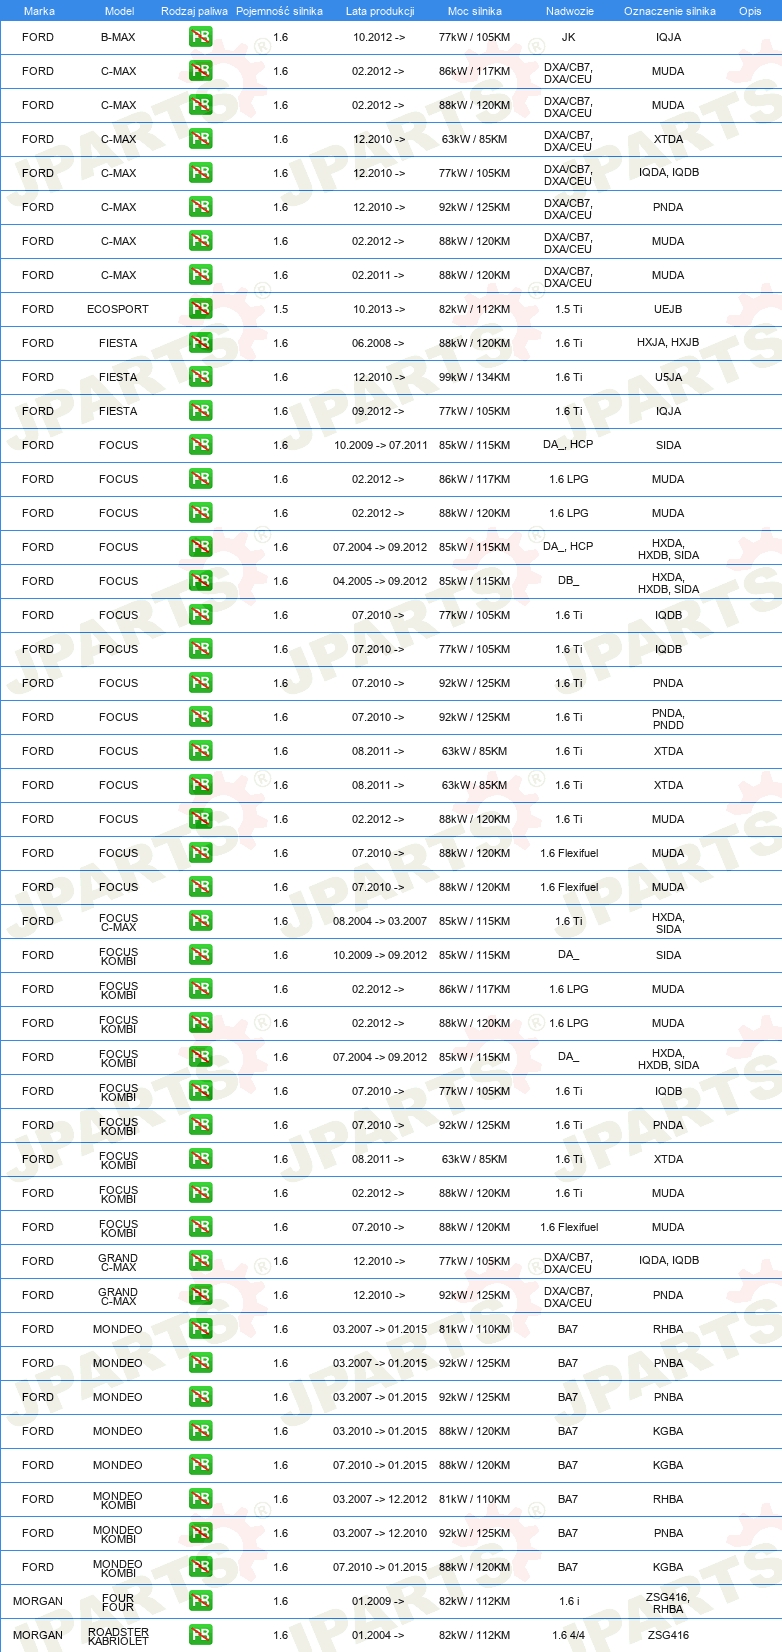Click the fuel icon for MONDEO KOMBI with engine PNBA

(x=200, y=1534)
